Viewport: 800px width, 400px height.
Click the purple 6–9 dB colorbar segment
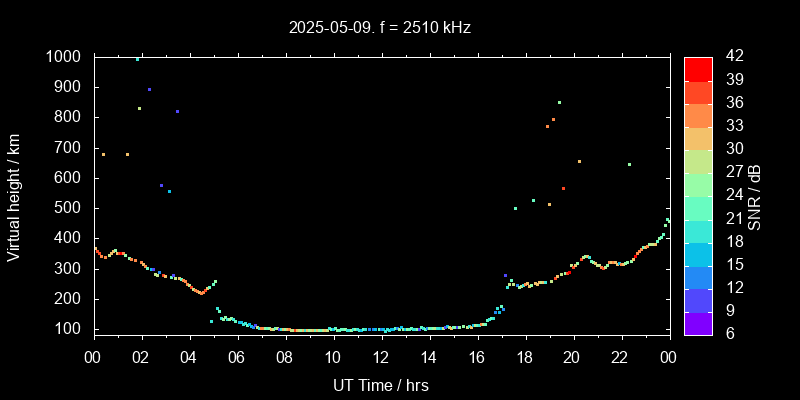(698, 322)
